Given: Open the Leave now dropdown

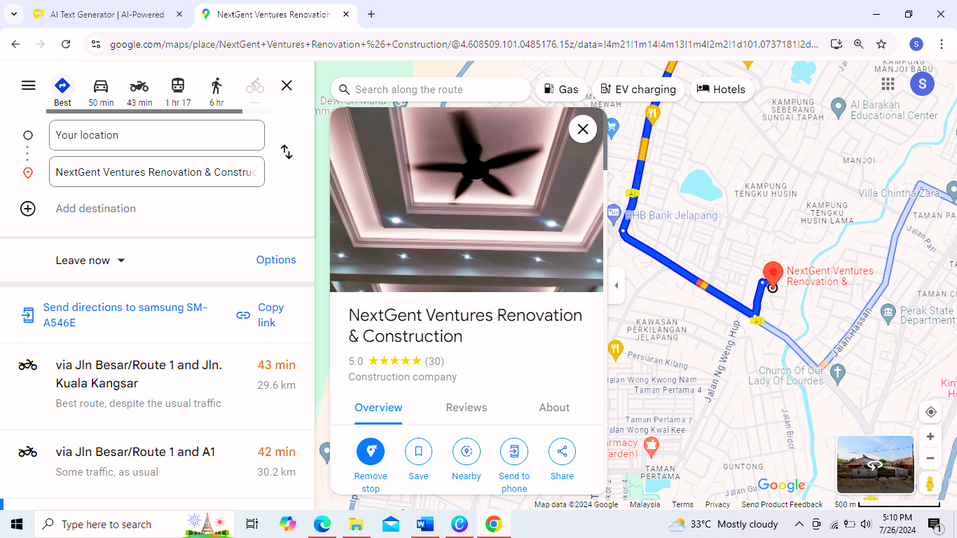Looking at the screenshot, I should (90, 260).
